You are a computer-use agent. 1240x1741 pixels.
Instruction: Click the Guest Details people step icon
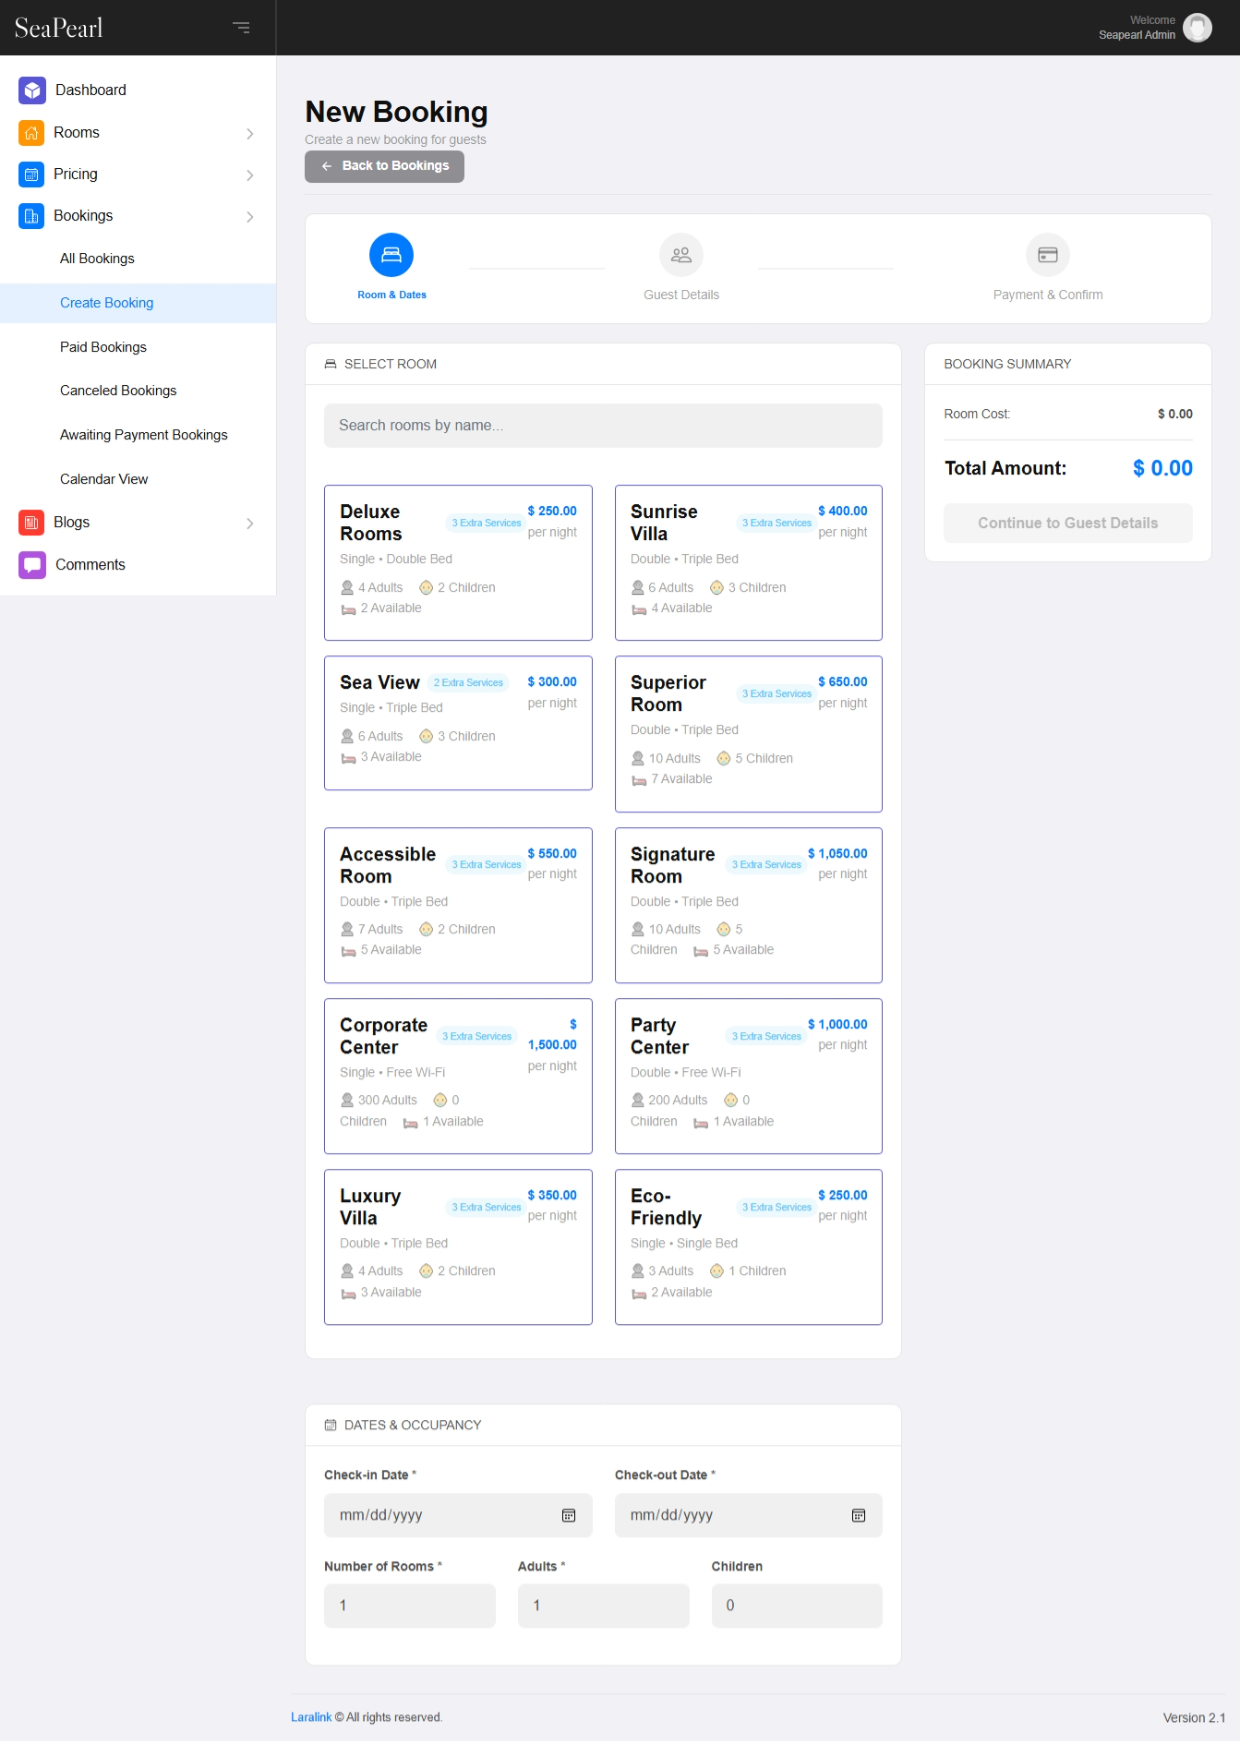(x=681, y=255)
